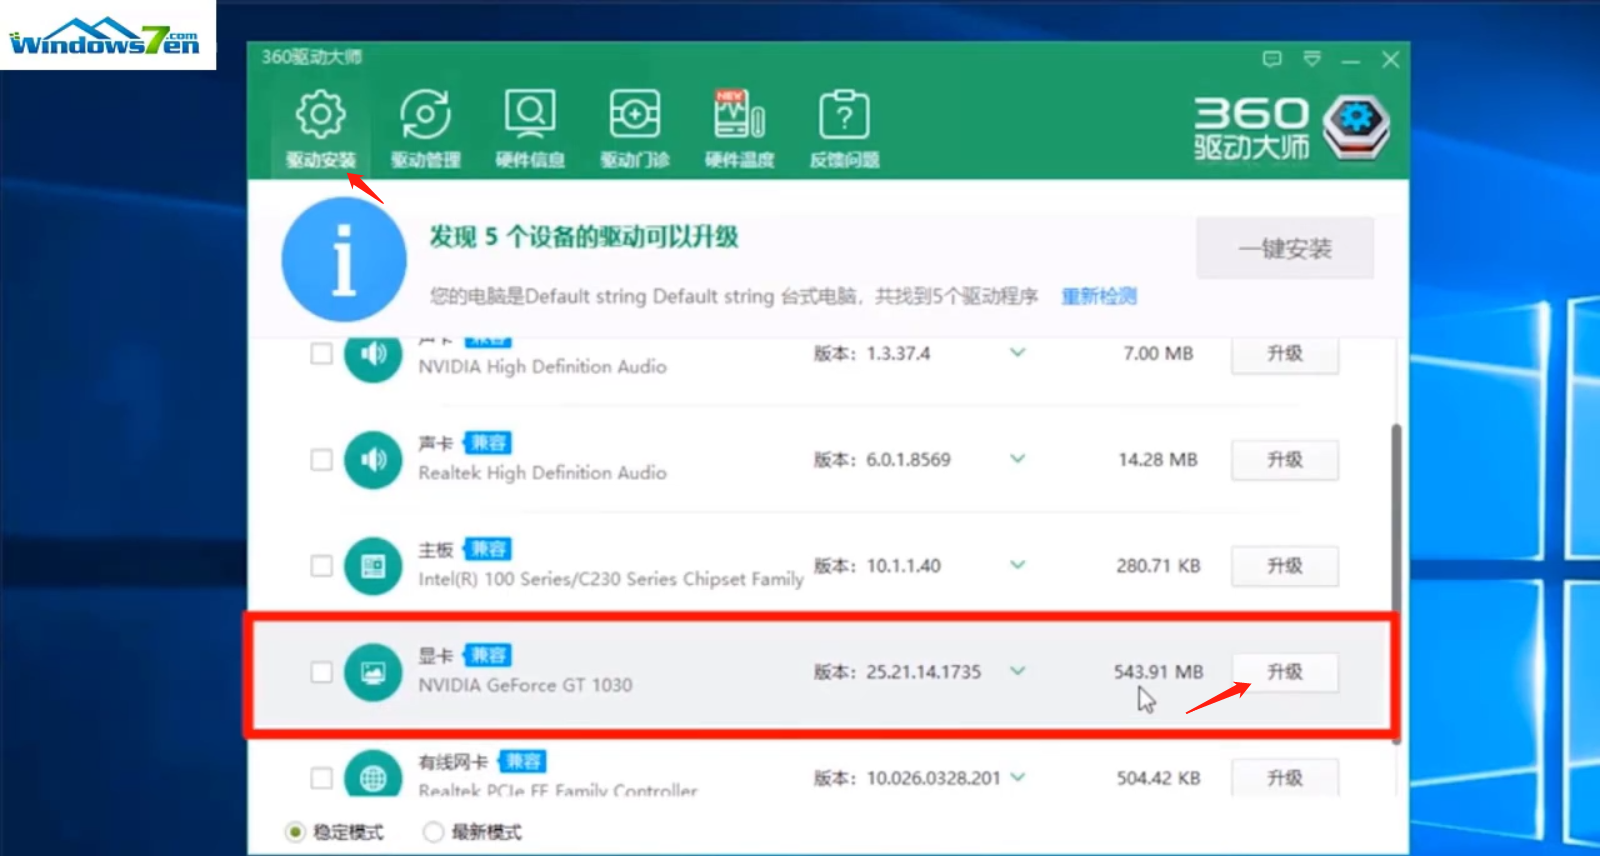Open the title bar dropdown menu icon
Viewport: 1600px width, 856px height.
coord(1312,59)
